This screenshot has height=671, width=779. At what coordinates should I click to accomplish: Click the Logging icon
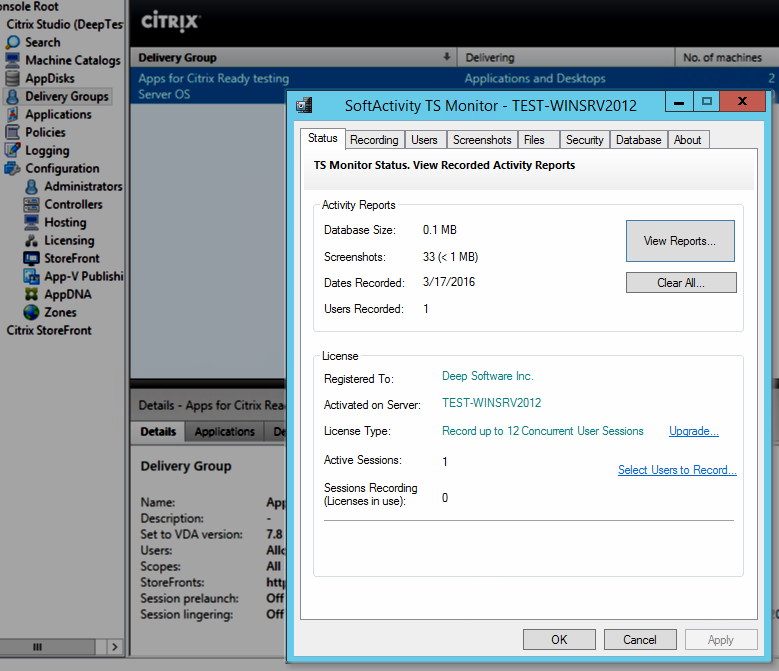click(x=12, y=150)
